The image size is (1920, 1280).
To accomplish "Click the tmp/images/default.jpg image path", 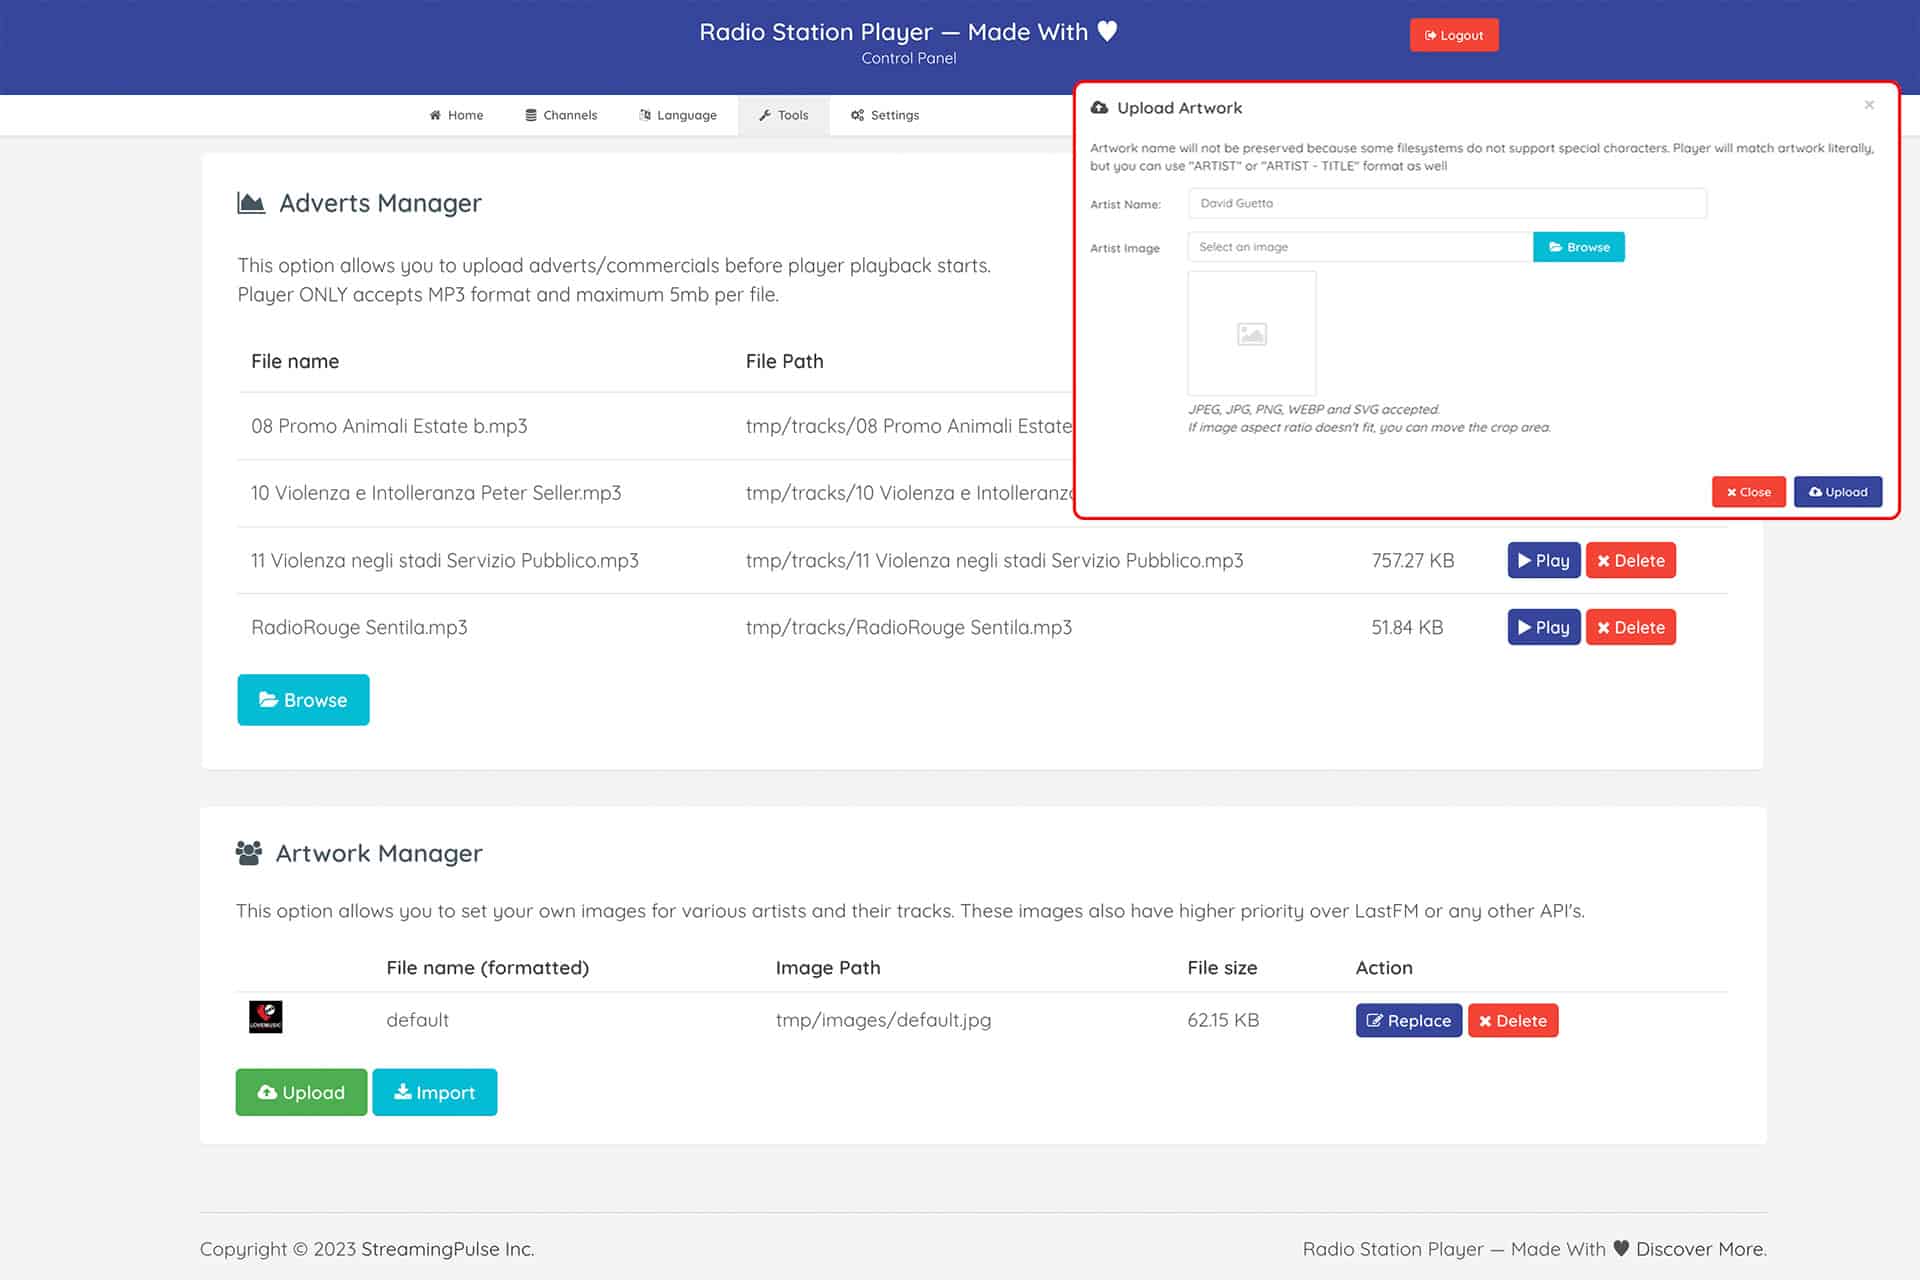I will pyautogui.click(x=883, y=1020).
